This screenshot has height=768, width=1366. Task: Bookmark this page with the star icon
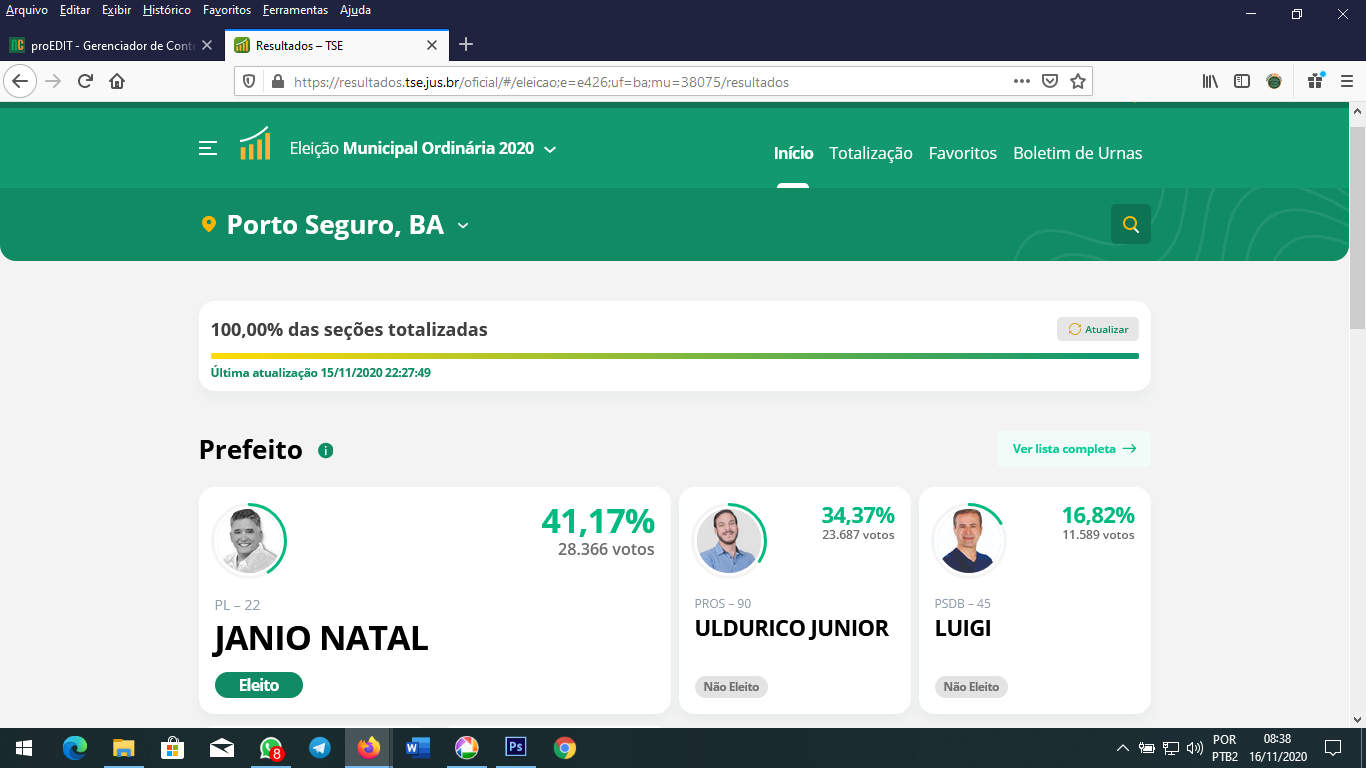pyautogui.click(x=1077, y=82)
